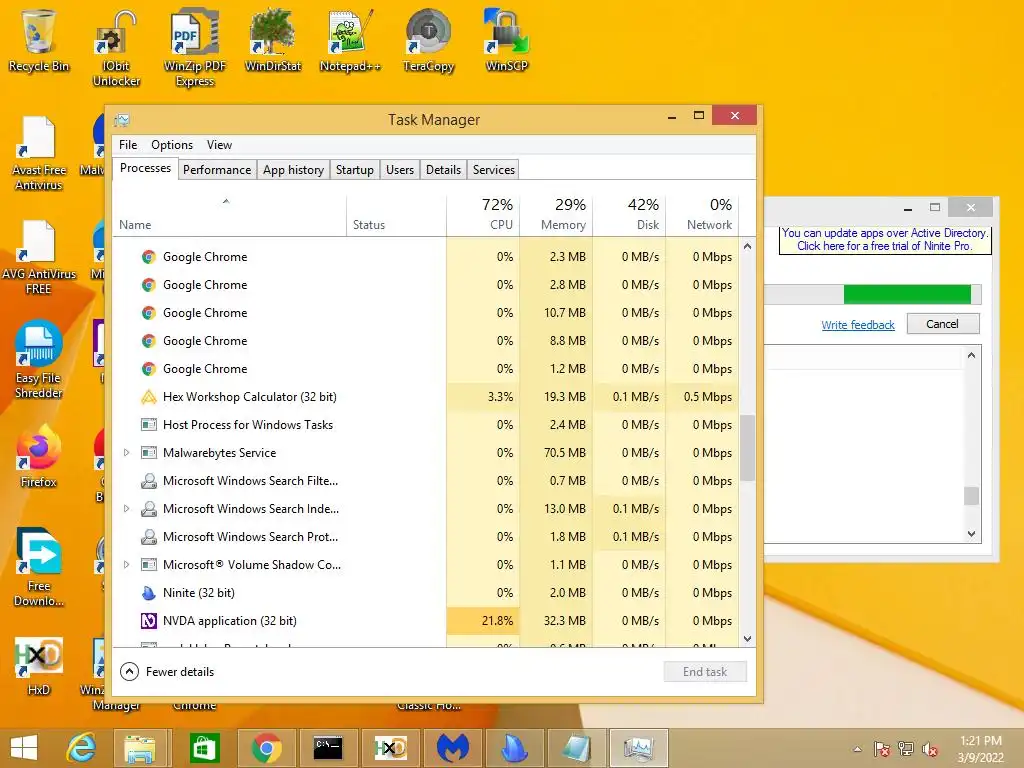Open the TeraCopy desktop shortcut
The width and height of the screenshot is (1024, 768).
point(428,39)
